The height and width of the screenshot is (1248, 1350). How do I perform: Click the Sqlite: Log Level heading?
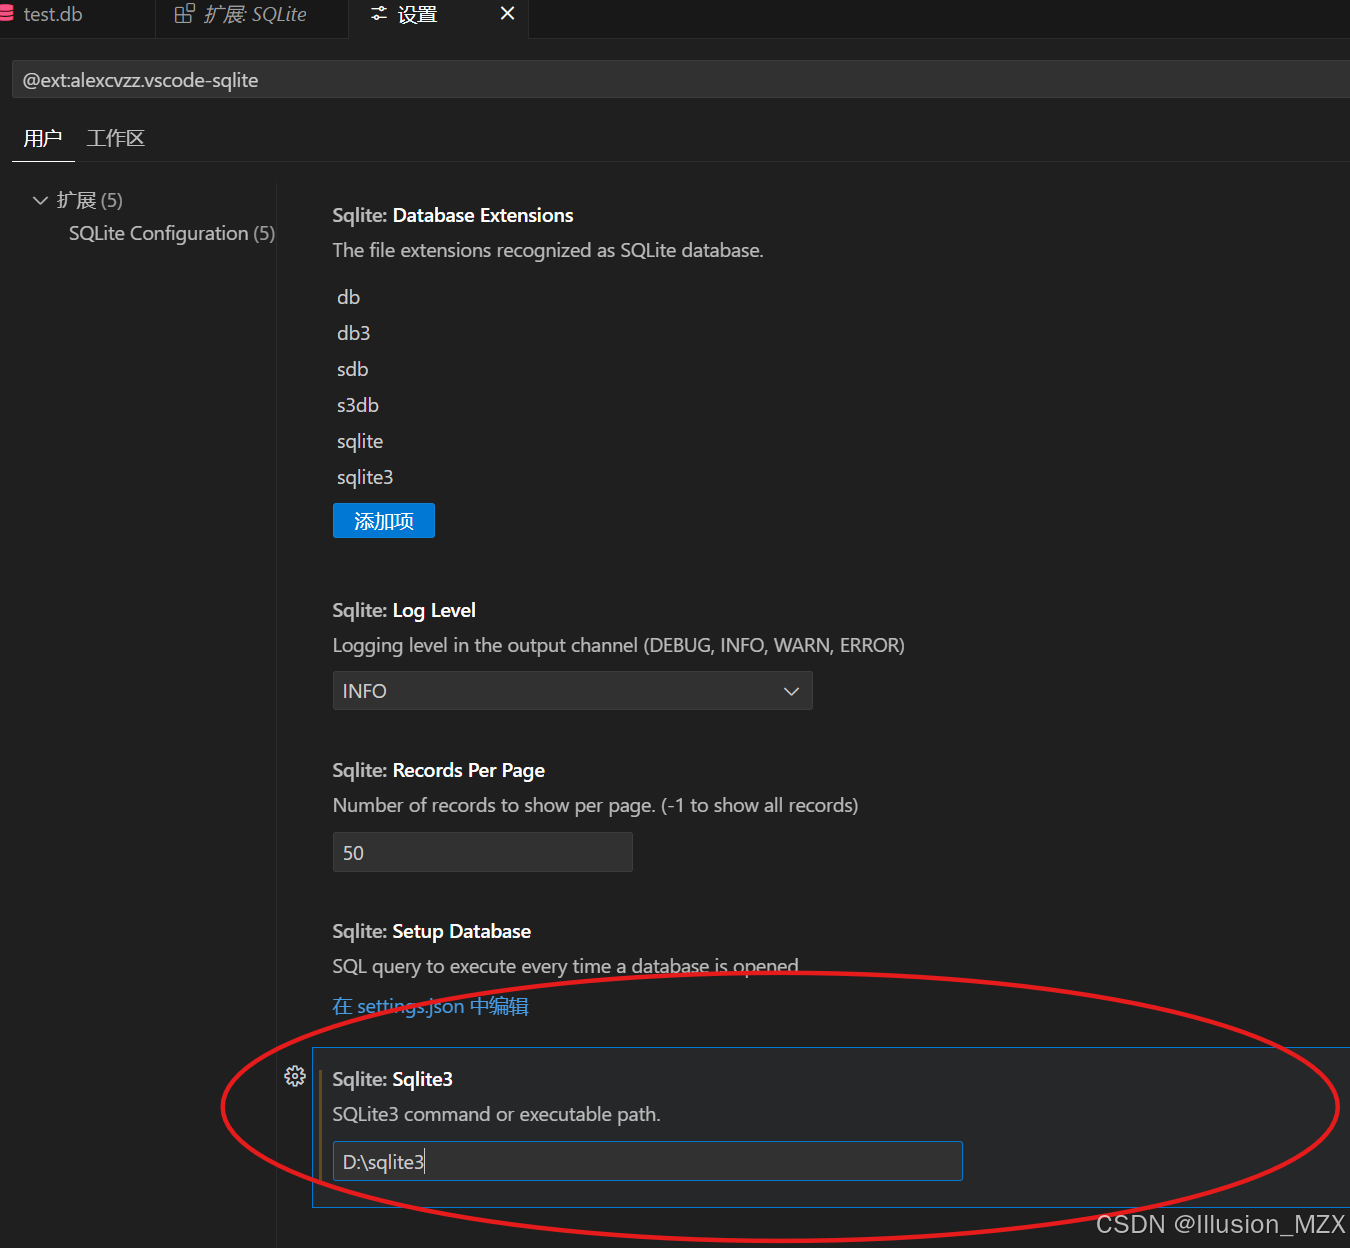pos(404,610)
